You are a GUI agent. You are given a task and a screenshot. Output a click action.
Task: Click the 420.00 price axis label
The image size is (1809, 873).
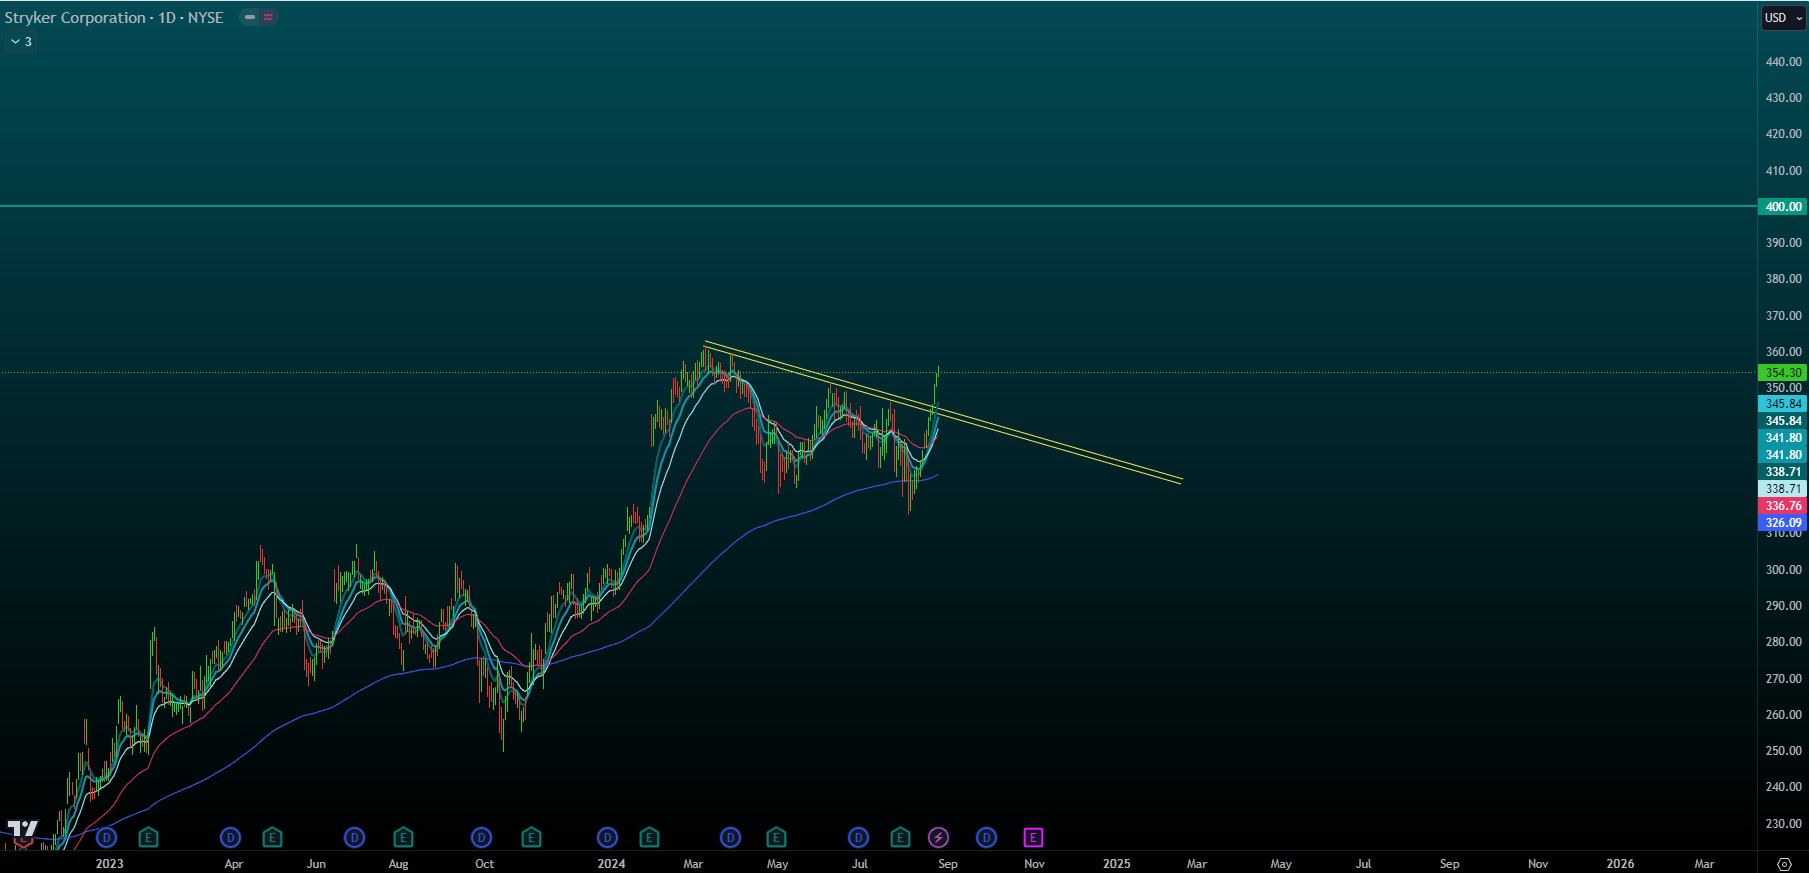1783,133
